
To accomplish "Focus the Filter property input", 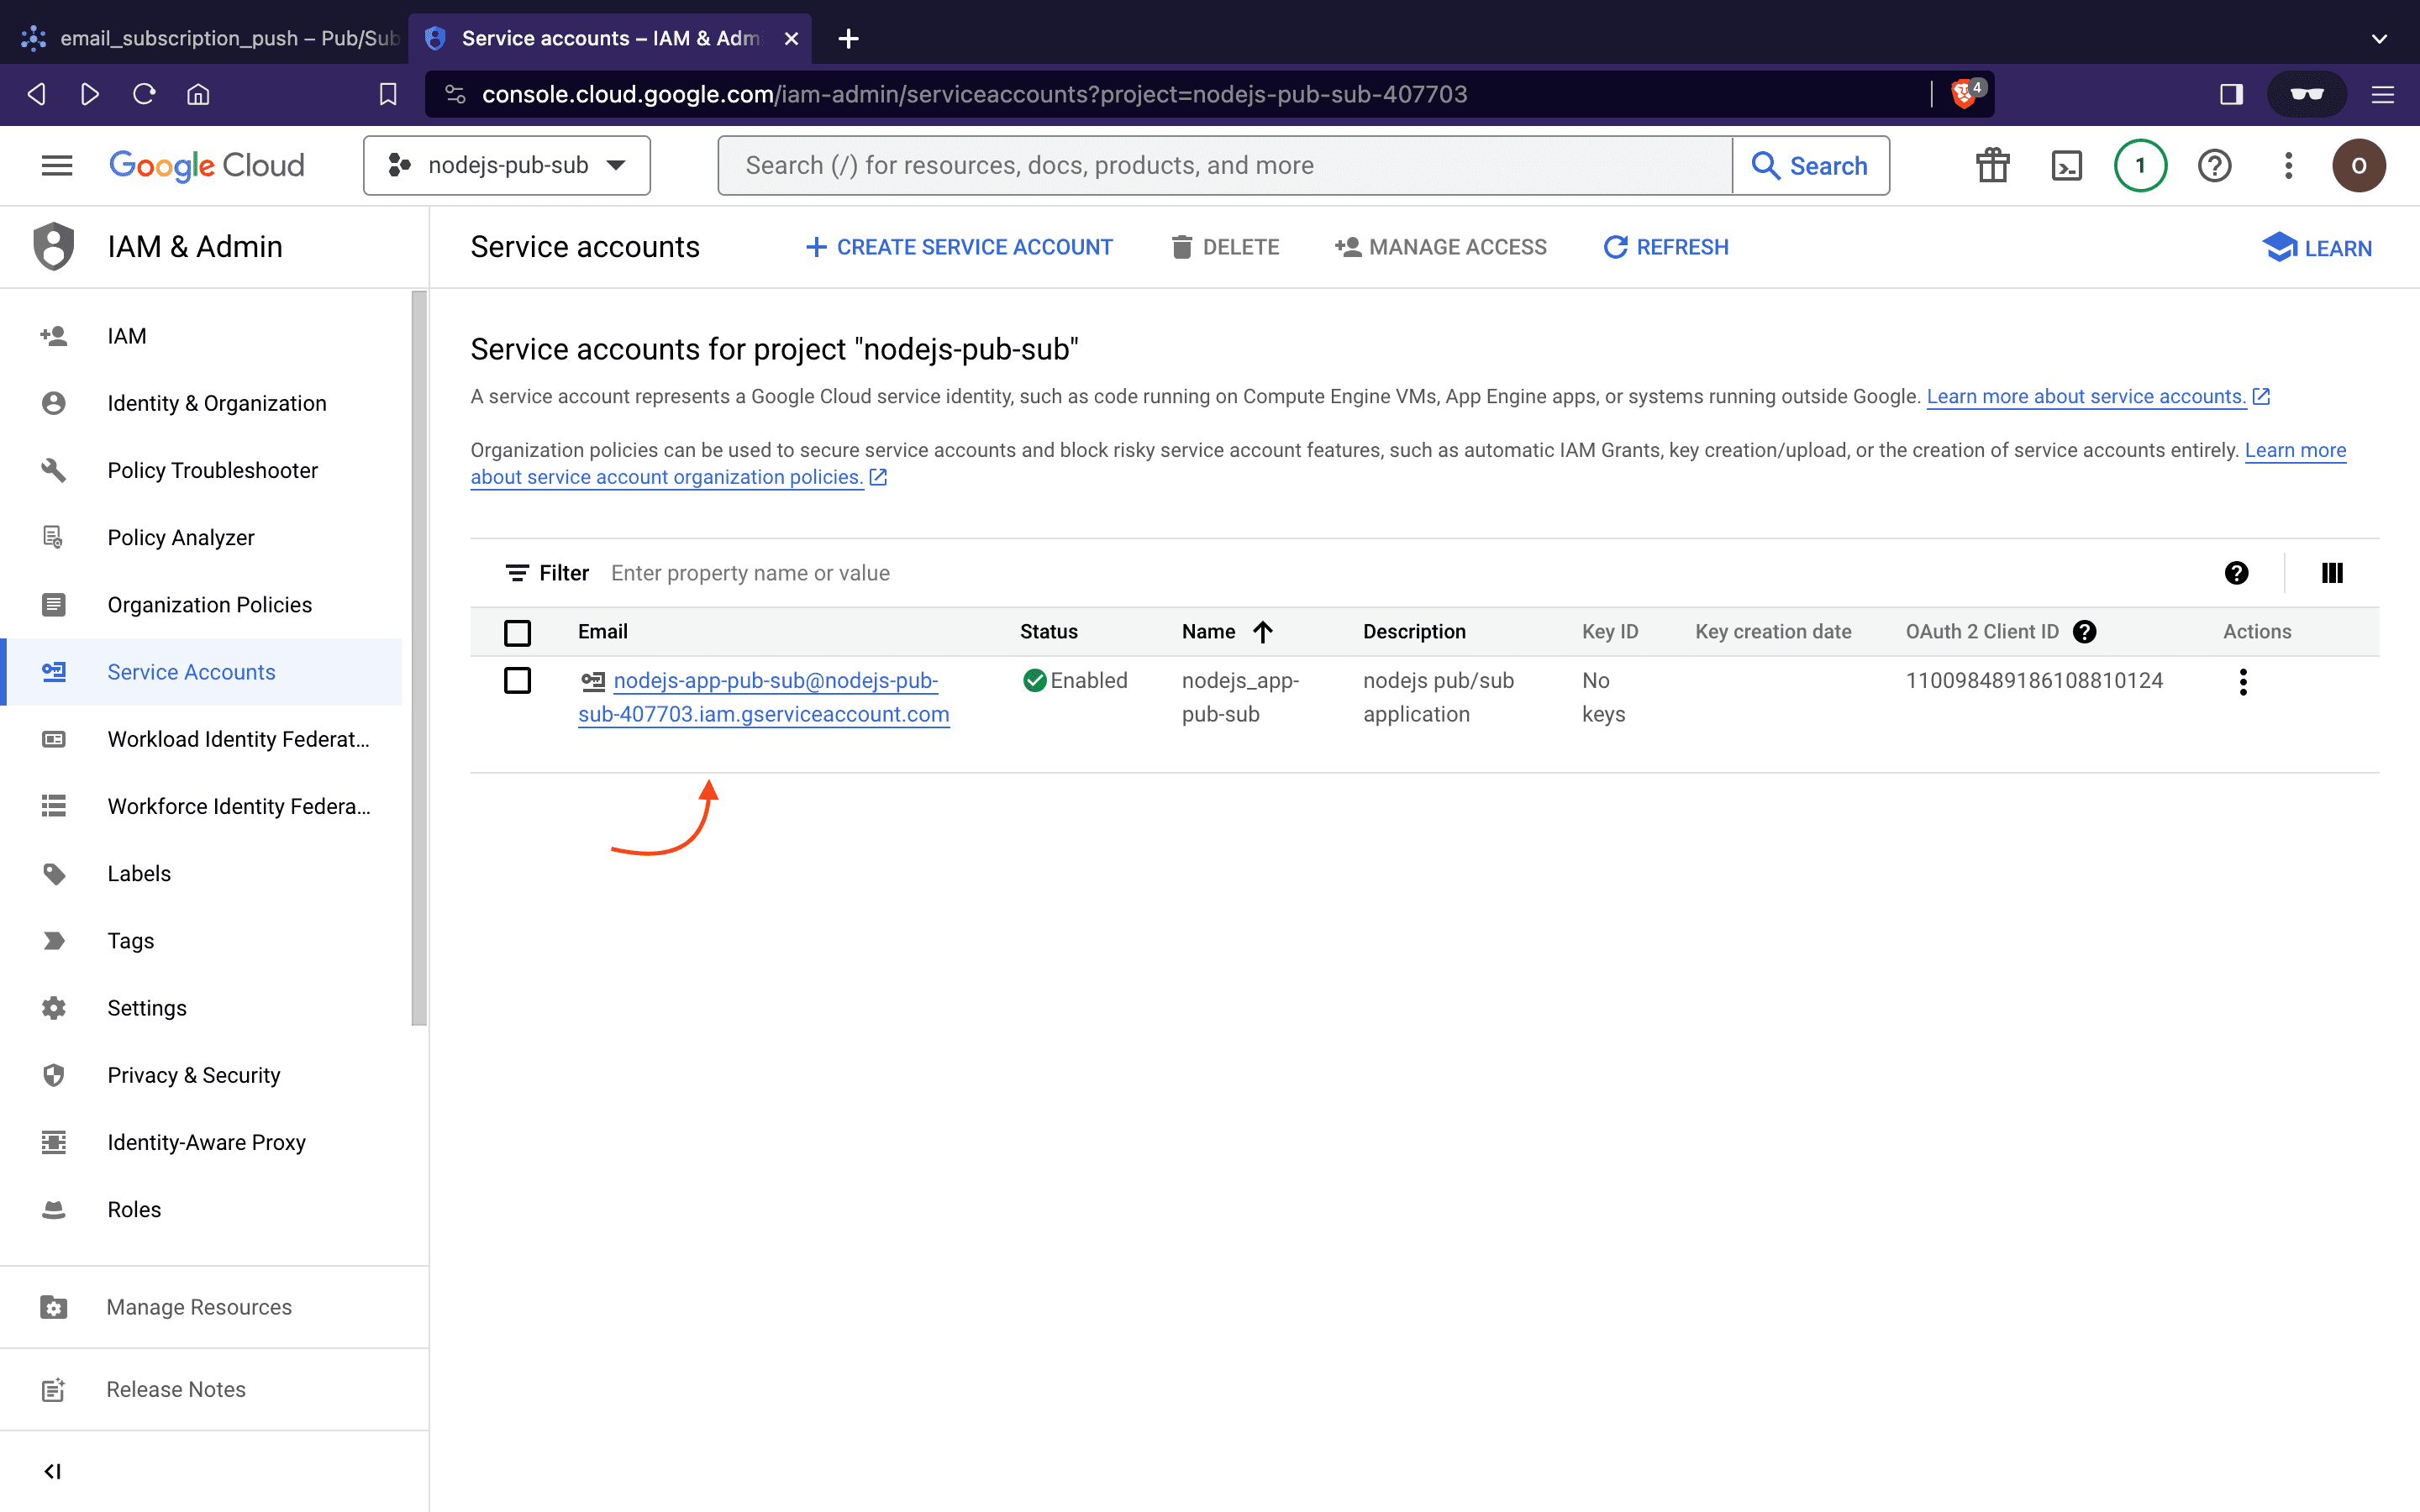I will point(1400,573).
